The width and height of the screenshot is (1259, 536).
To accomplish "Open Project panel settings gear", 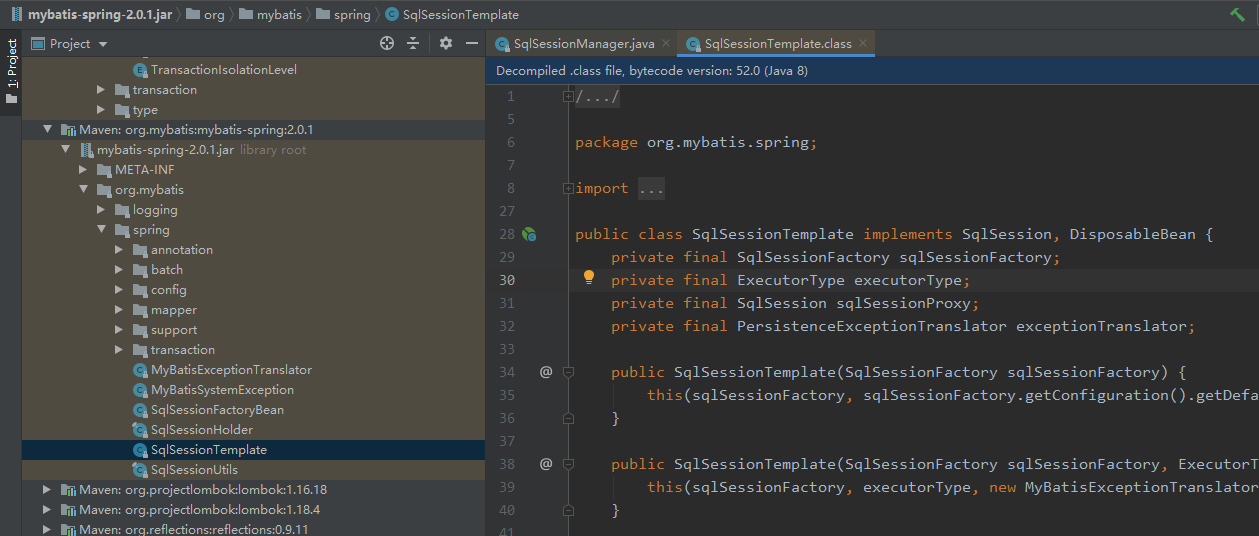I will pyautogui.click(x=446, y=43).
